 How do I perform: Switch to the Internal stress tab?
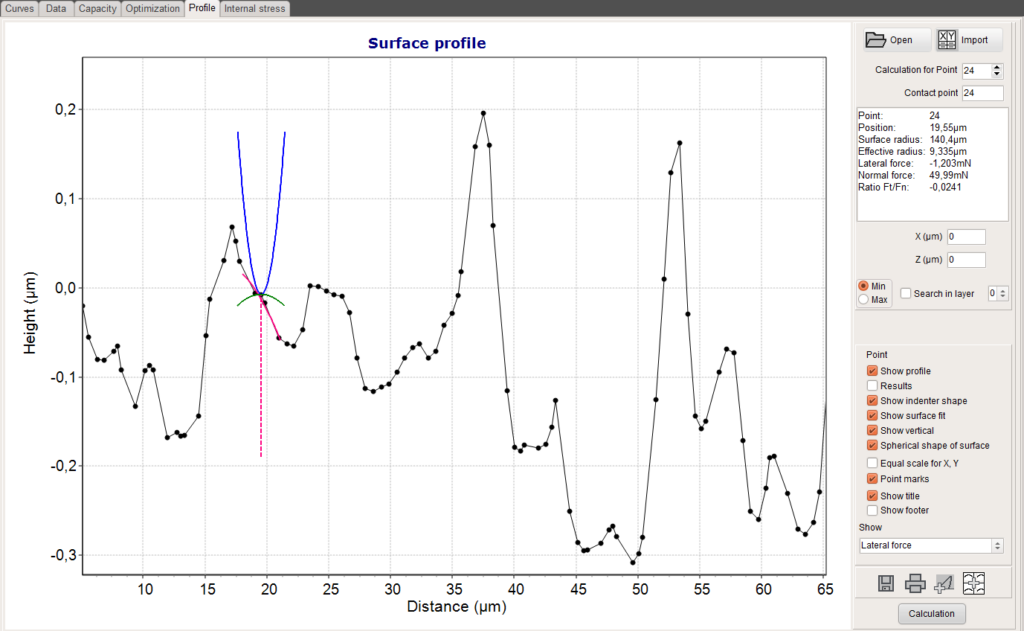pos(255,9)
